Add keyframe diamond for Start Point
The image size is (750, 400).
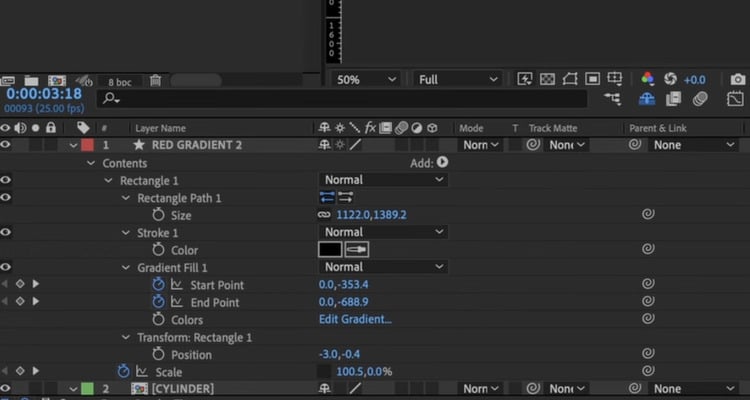click(20, 284)
